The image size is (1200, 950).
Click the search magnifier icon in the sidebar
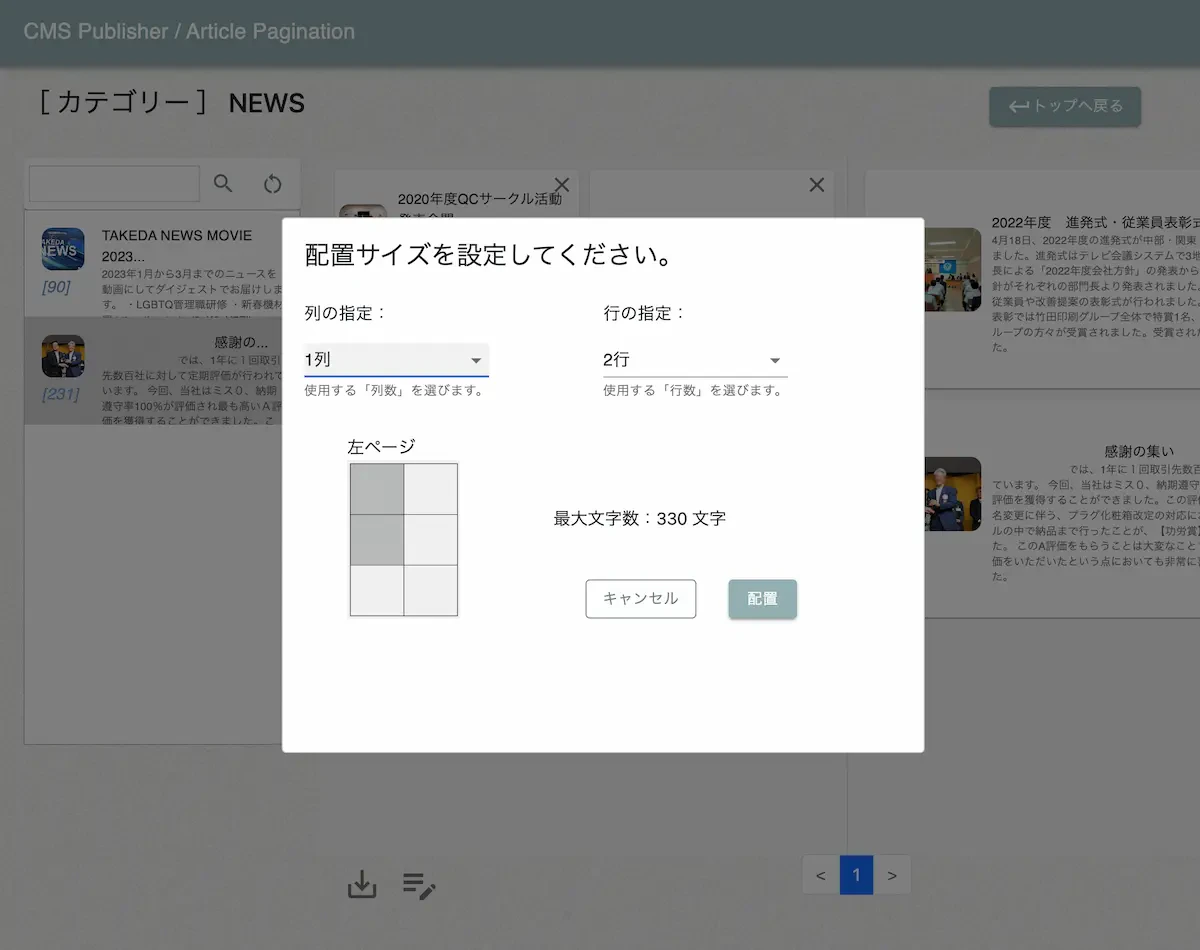tap(222, 183)
